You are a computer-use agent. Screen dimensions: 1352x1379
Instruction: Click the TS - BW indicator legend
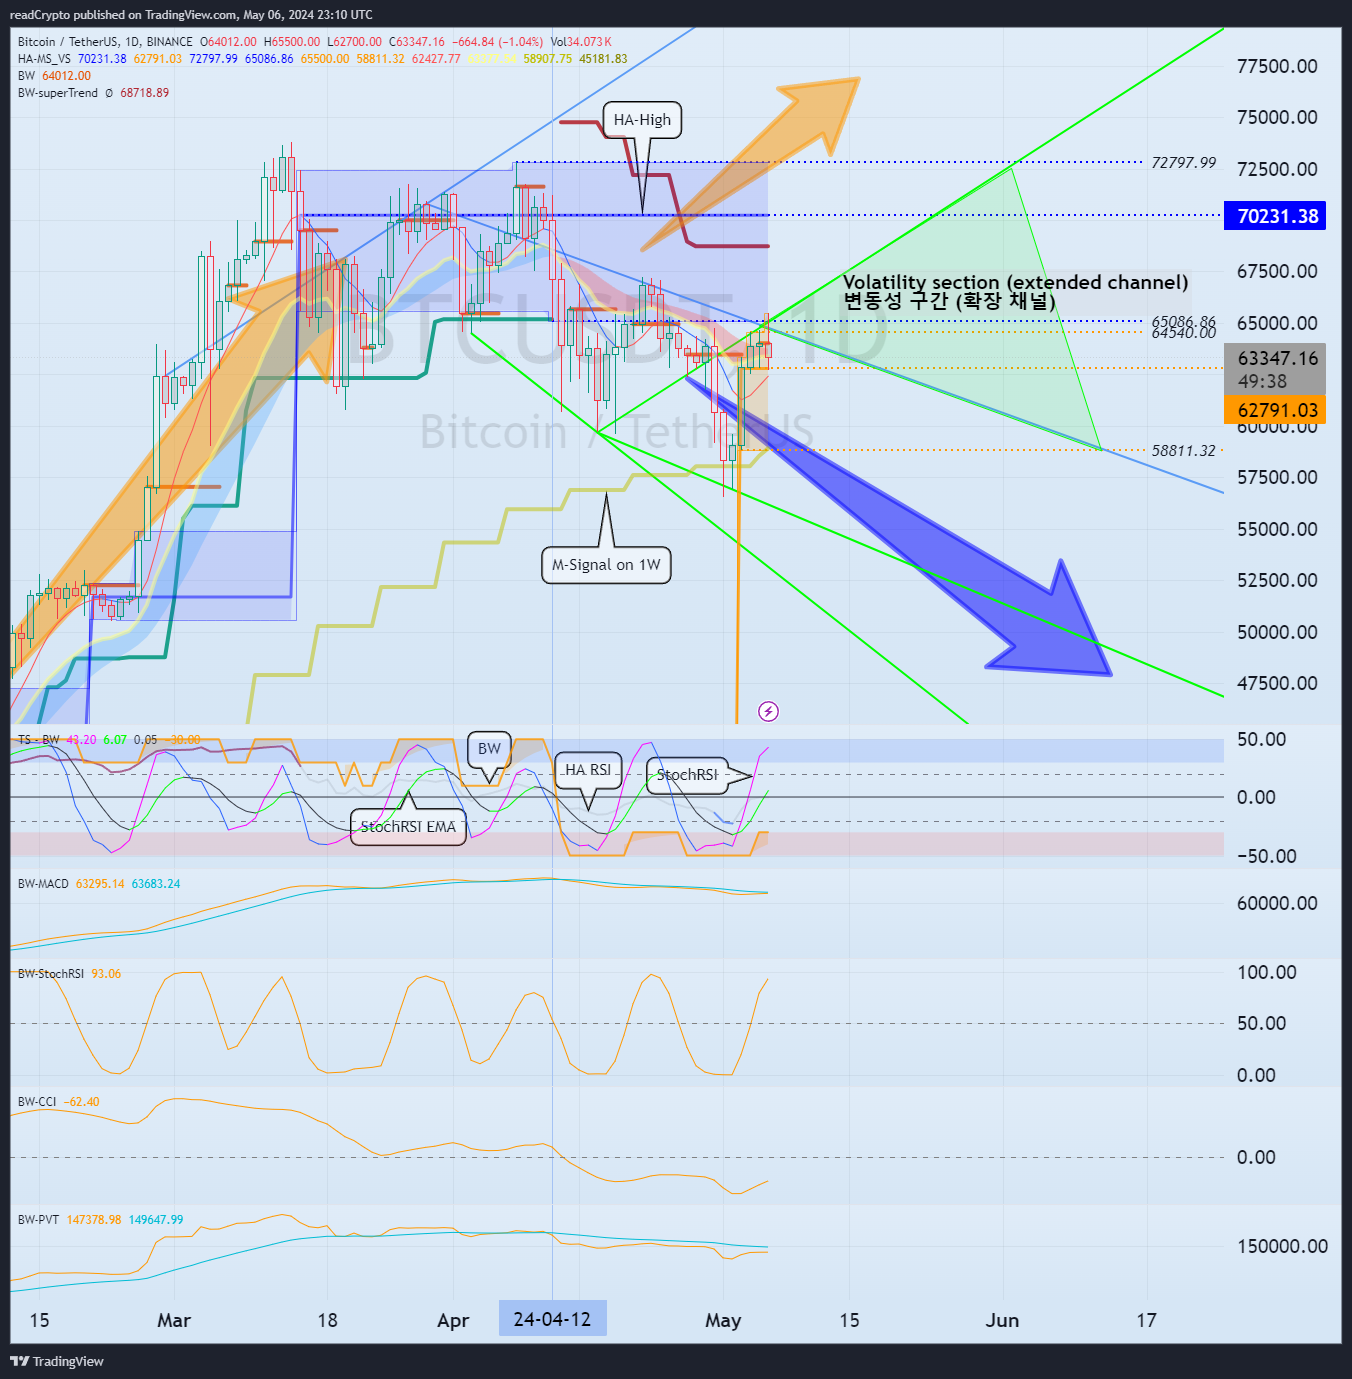tap(39, 740)
